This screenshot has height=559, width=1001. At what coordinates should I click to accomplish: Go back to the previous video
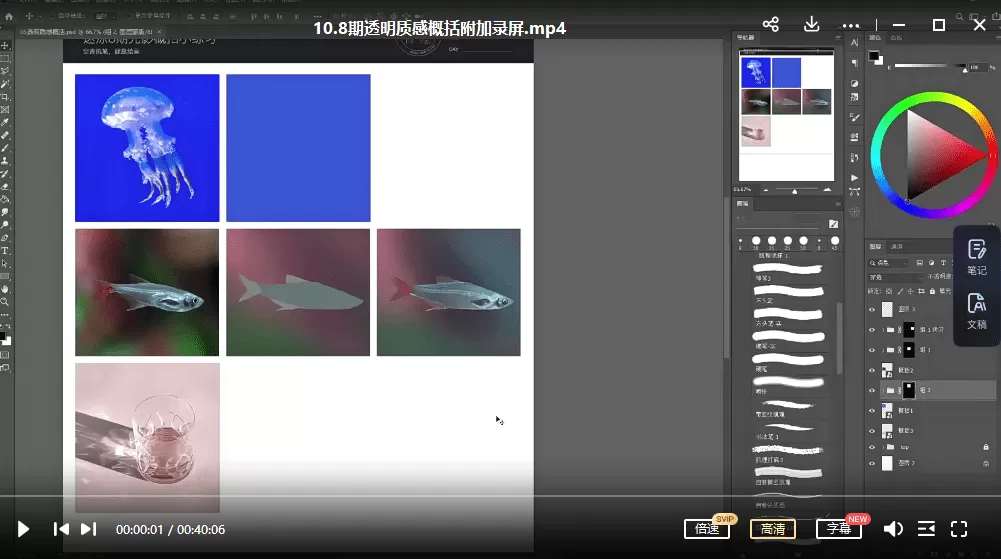(61, 529)
